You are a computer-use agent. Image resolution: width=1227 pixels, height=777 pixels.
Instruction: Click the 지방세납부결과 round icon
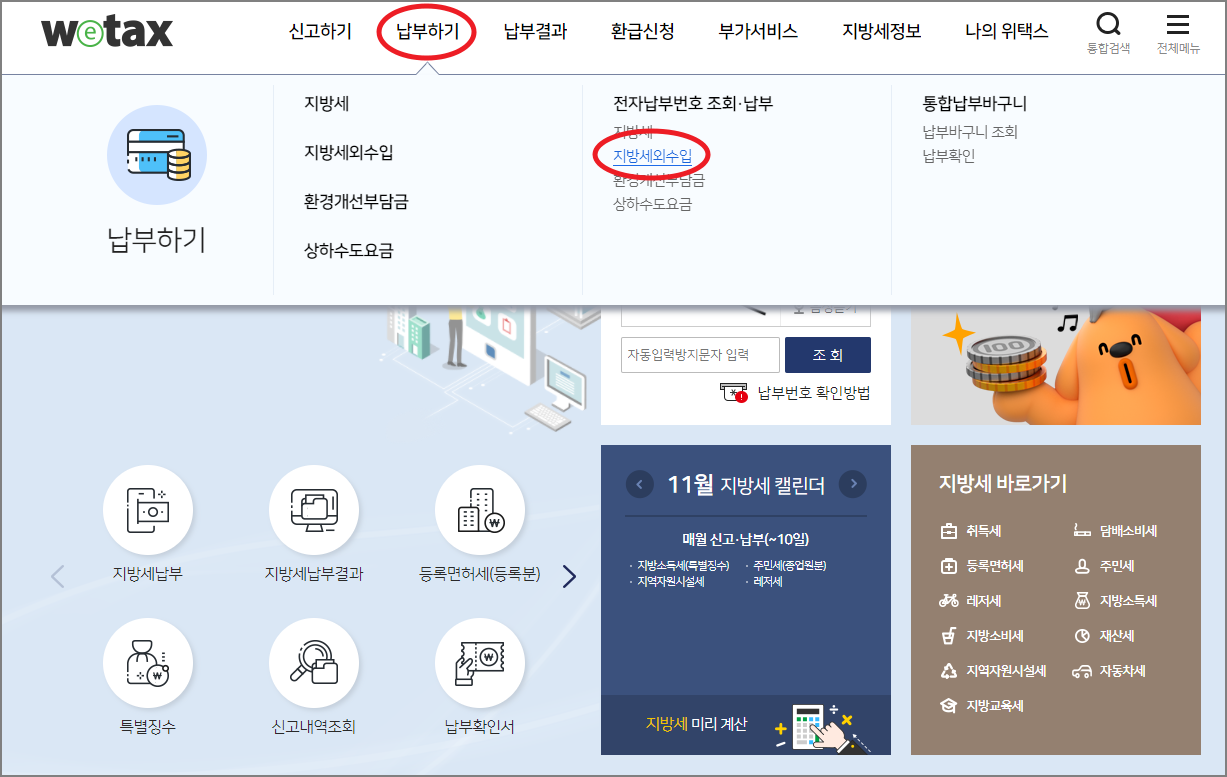pyautogui.click(x=314, y=511)
